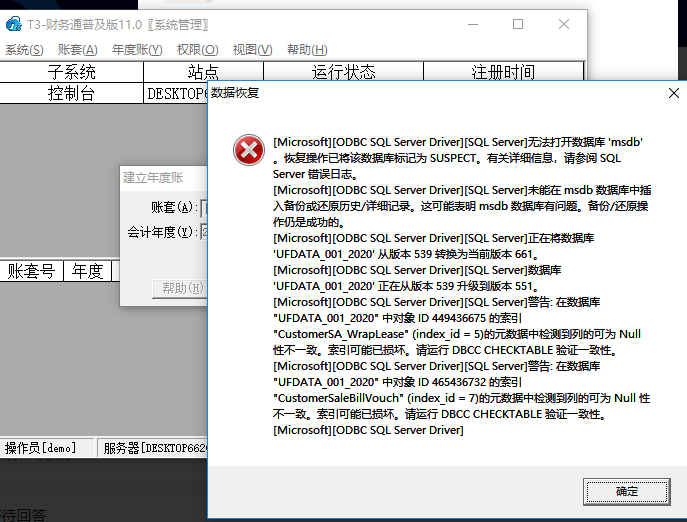
Task: Select the DESKTOP station cell
Action: point(176,93)
